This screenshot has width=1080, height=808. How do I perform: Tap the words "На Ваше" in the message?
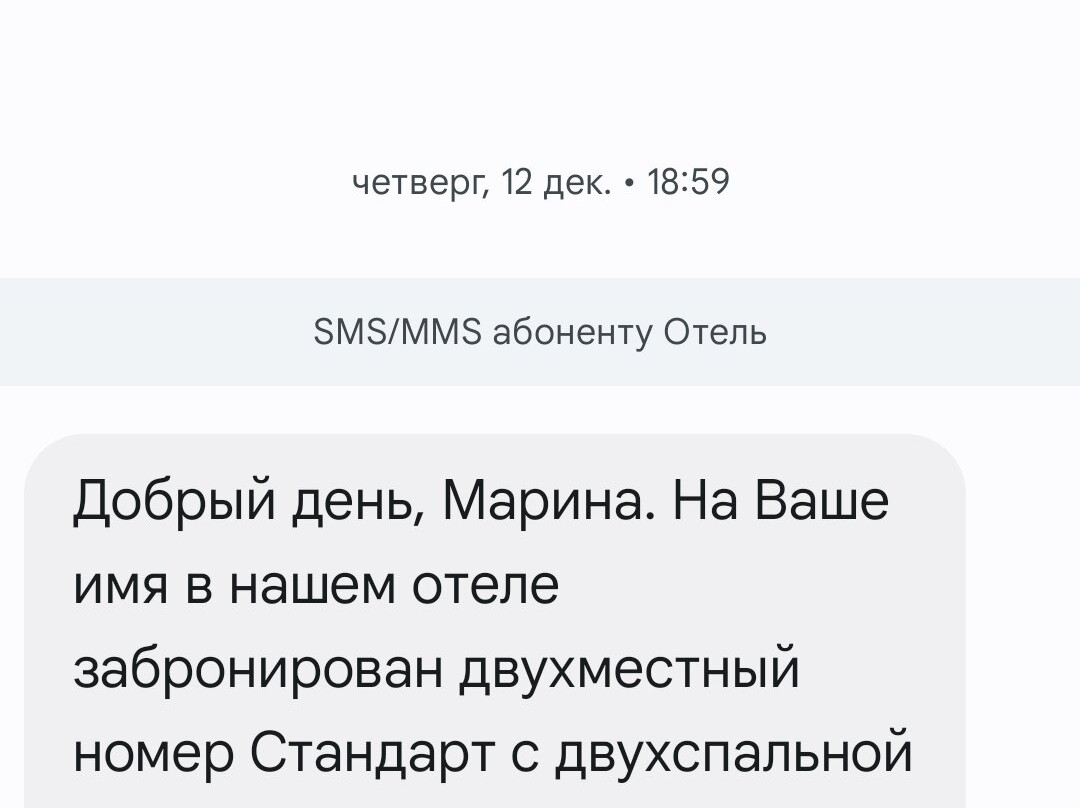(x=780, y=501)
